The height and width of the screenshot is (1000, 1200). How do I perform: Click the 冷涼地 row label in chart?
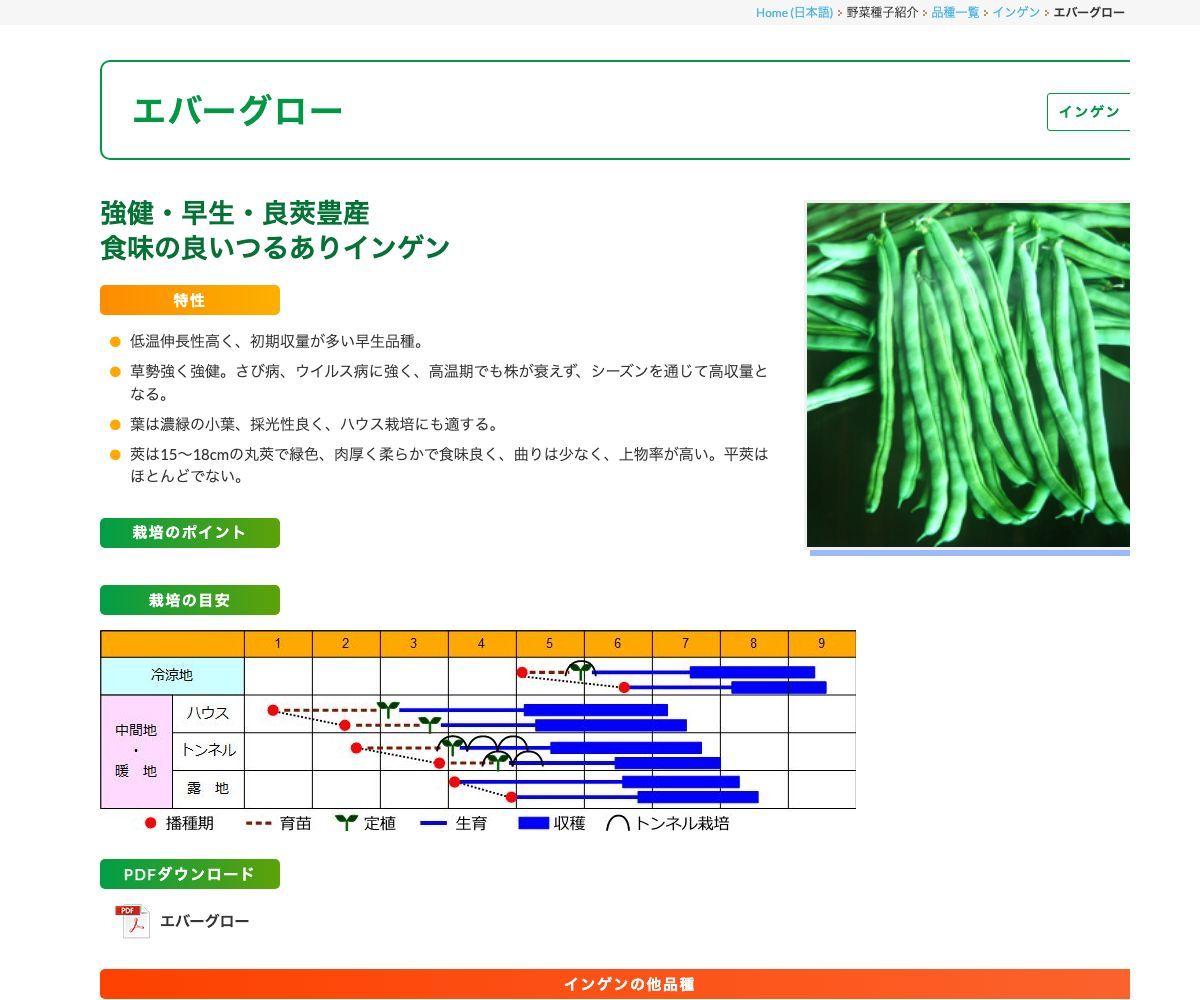(x=172, y=676)
